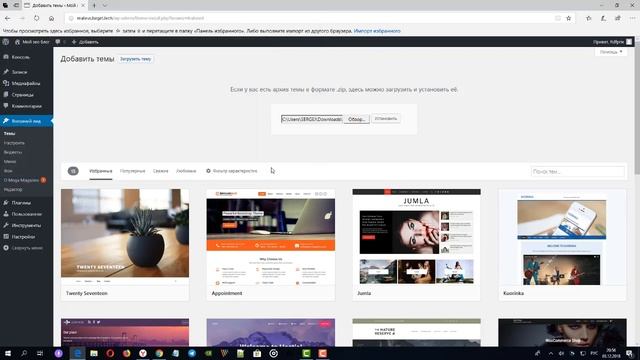The height and width of the screenshot is (360, 640).
Task: Open Telegram from taskbar
Action: (192, 353)
